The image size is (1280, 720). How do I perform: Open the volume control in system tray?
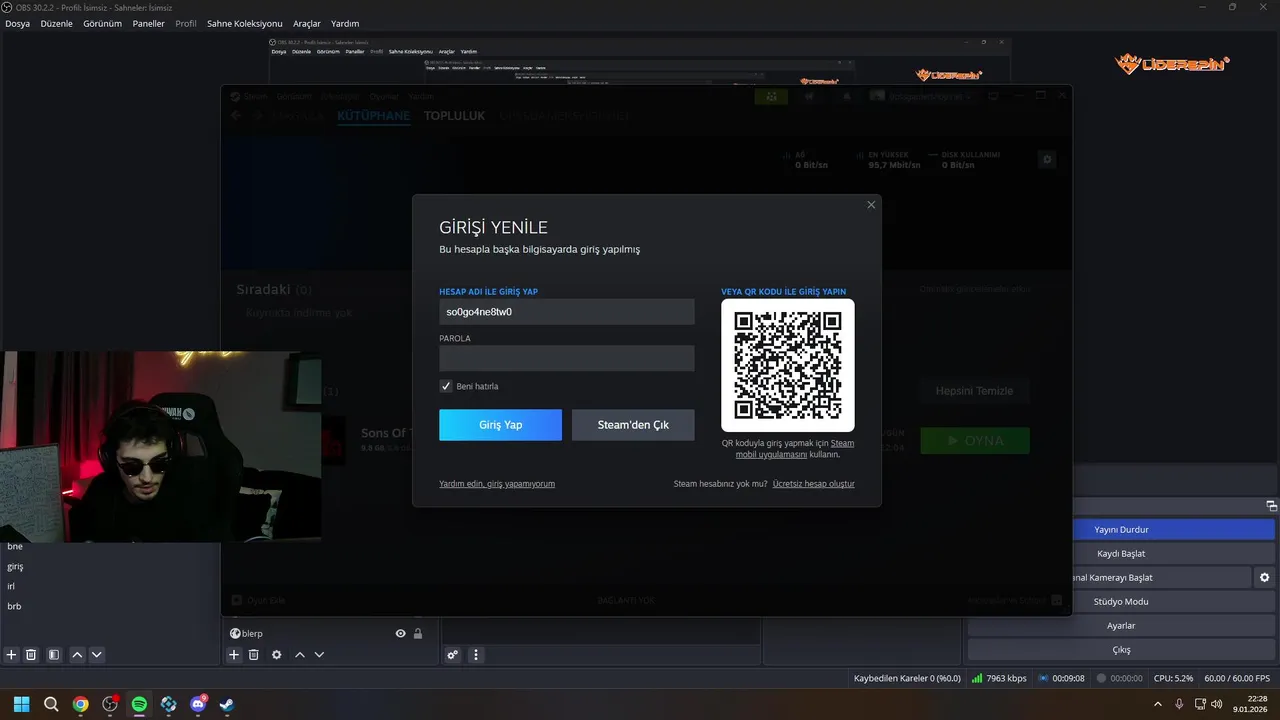(x=1217, y=704)
